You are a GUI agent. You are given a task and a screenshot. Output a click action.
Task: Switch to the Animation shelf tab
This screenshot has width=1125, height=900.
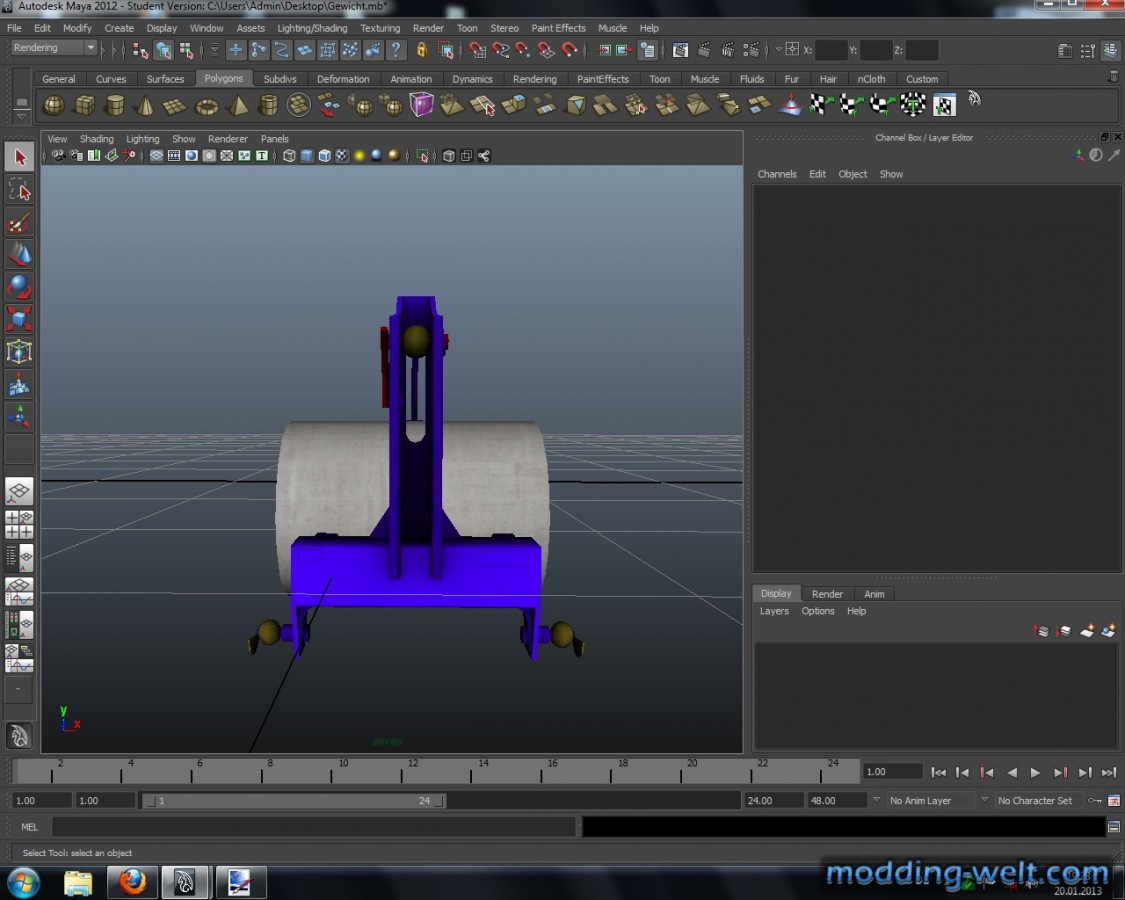410,79
